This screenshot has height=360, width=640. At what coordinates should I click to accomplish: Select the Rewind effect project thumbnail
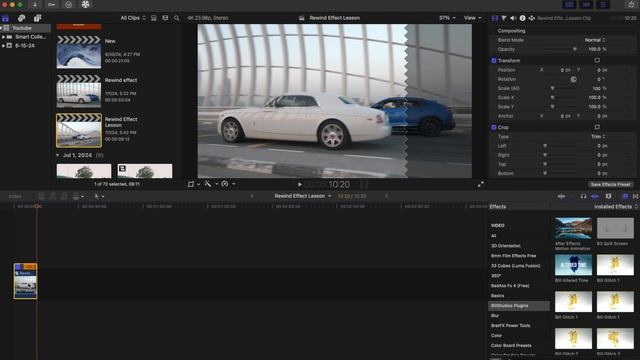point(79,91)
